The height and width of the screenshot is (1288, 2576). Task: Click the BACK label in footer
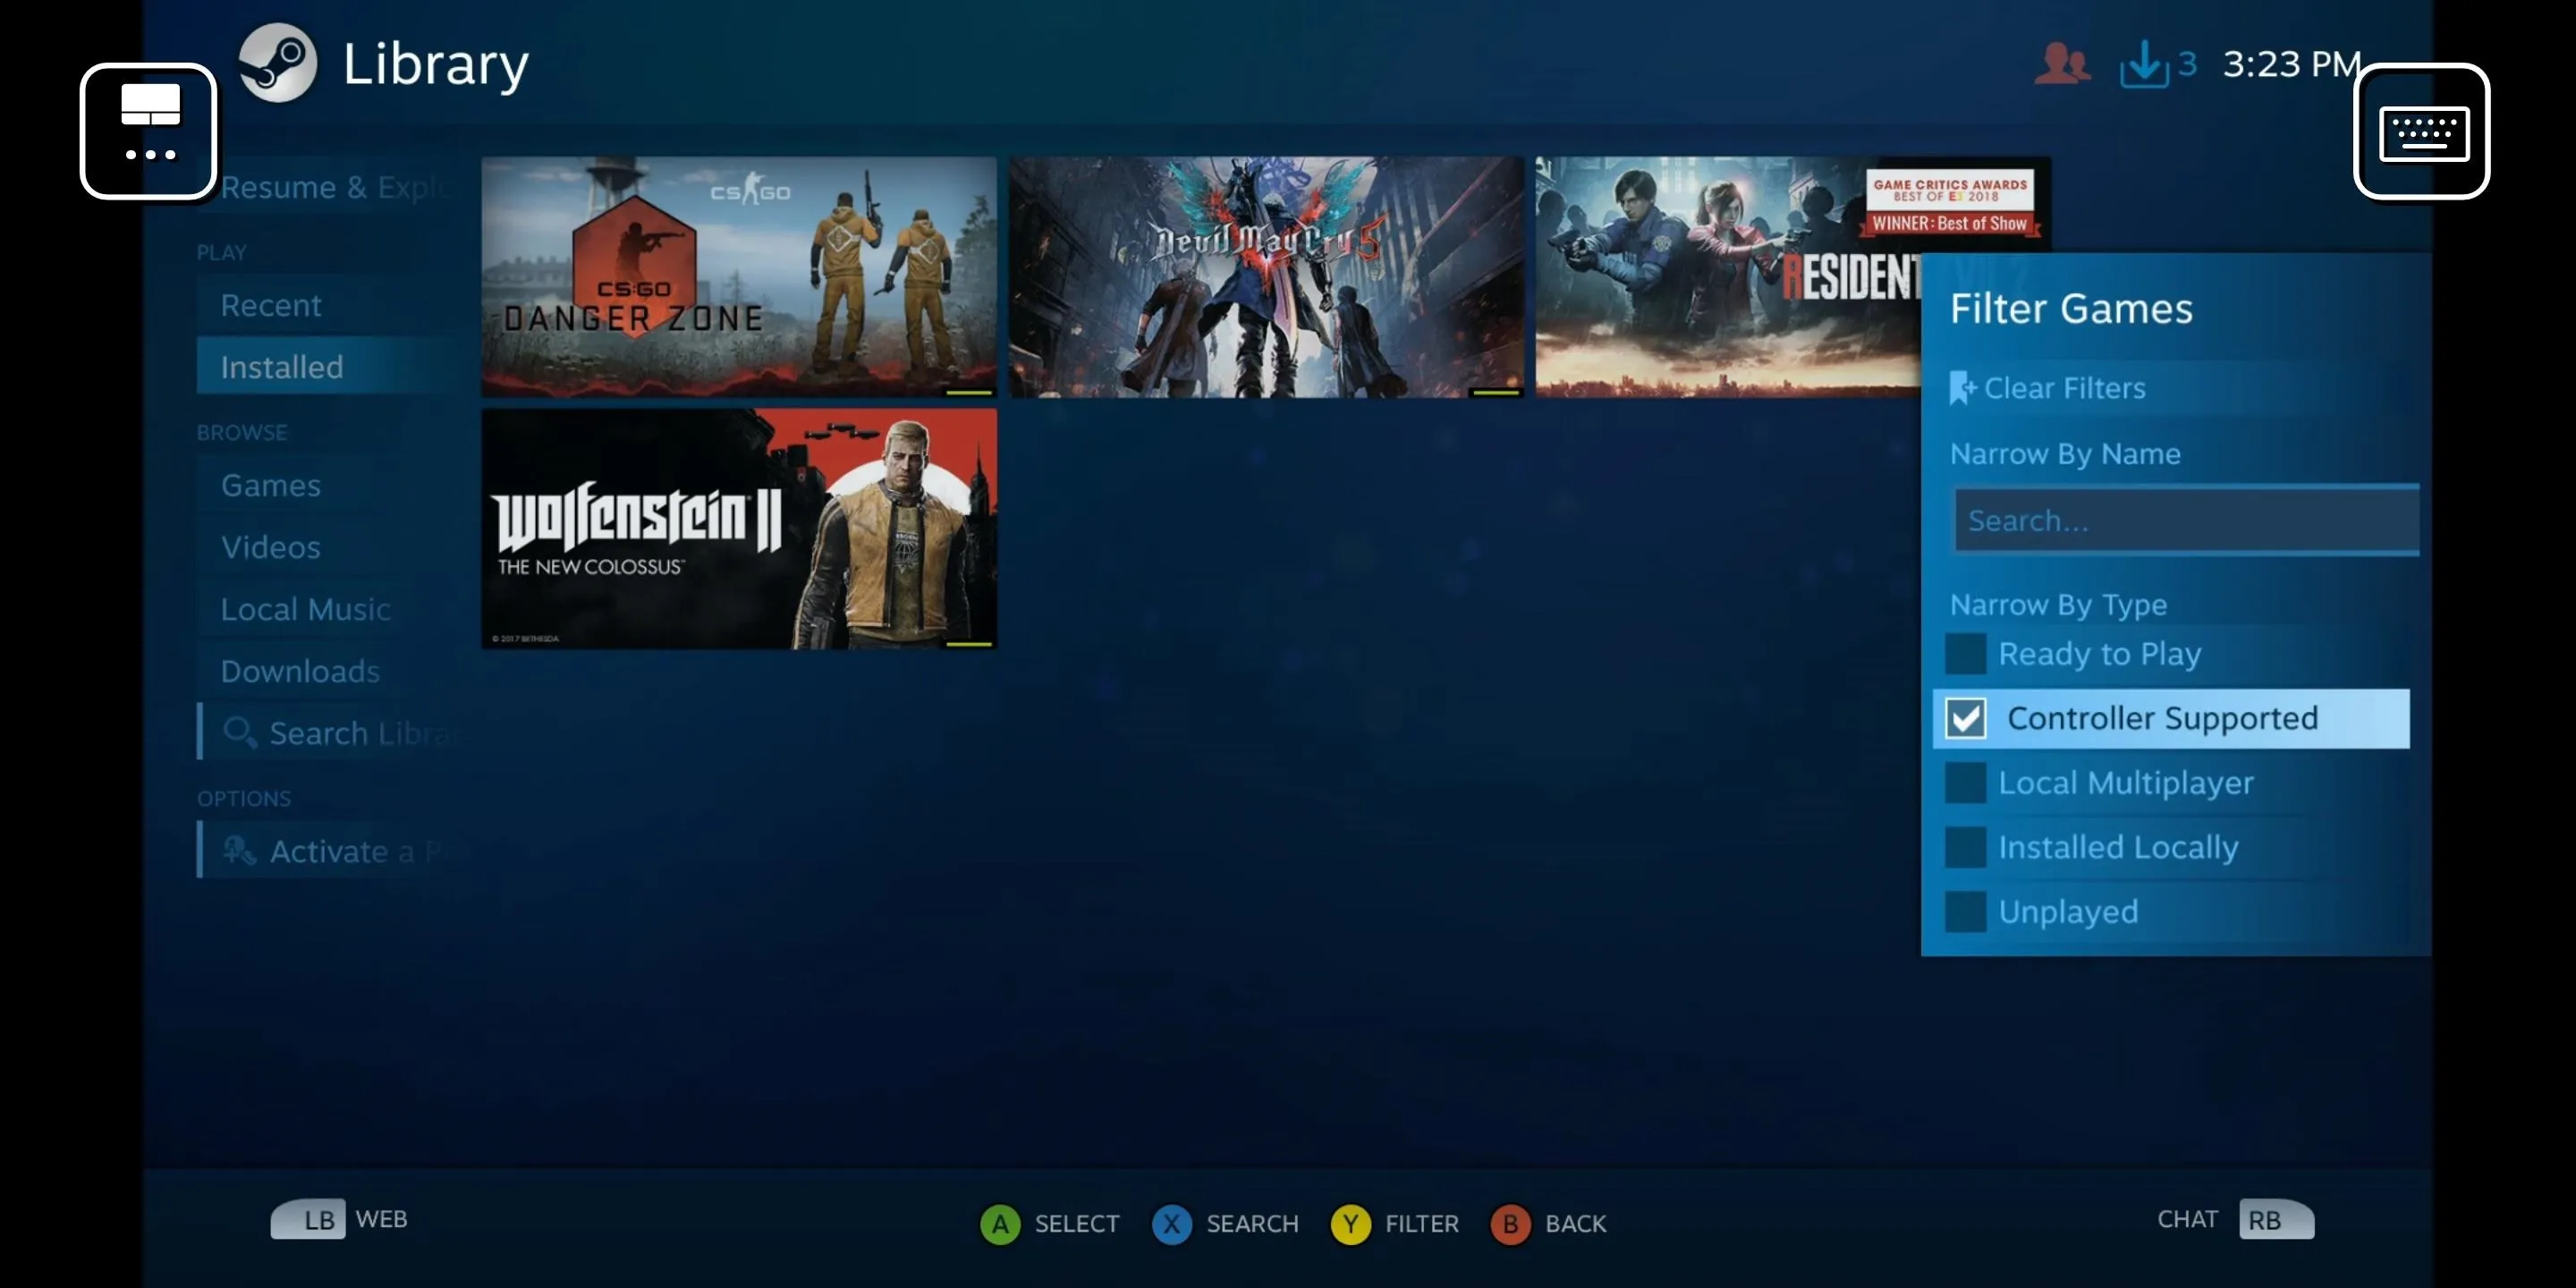click(x=1575, y=1223)
